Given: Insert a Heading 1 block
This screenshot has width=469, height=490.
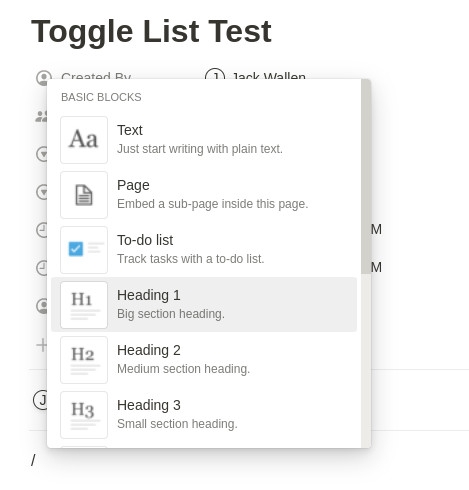Looking at the screenshot, I should click(x=204, y=304).
